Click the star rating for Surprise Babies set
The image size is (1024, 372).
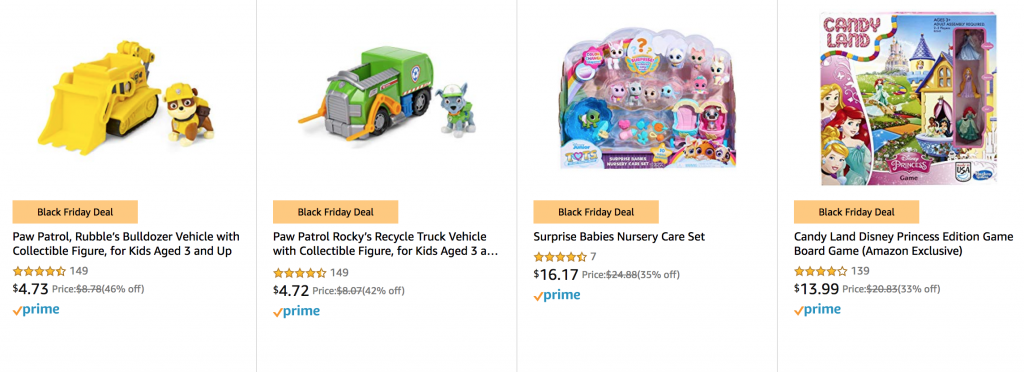(x=560, y=256)
